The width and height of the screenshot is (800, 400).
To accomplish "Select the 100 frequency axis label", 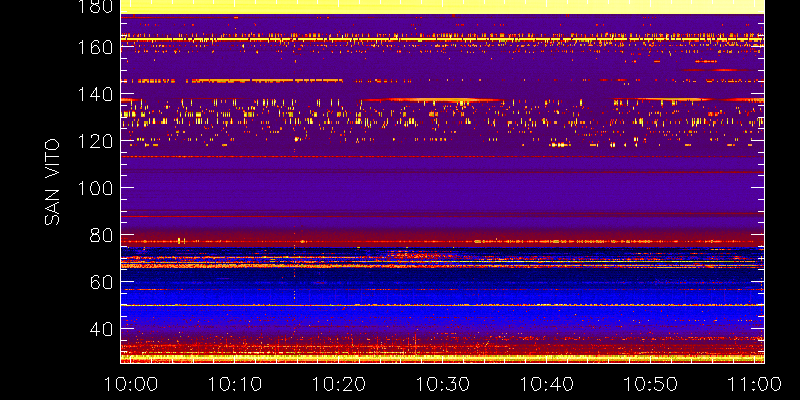I will [94, 189].
